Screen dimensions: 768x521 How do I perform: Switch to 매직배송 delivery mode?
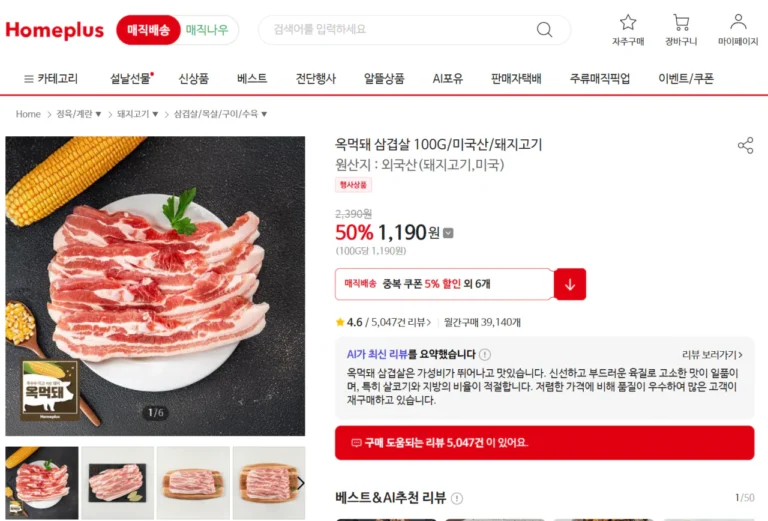[148, 30]
